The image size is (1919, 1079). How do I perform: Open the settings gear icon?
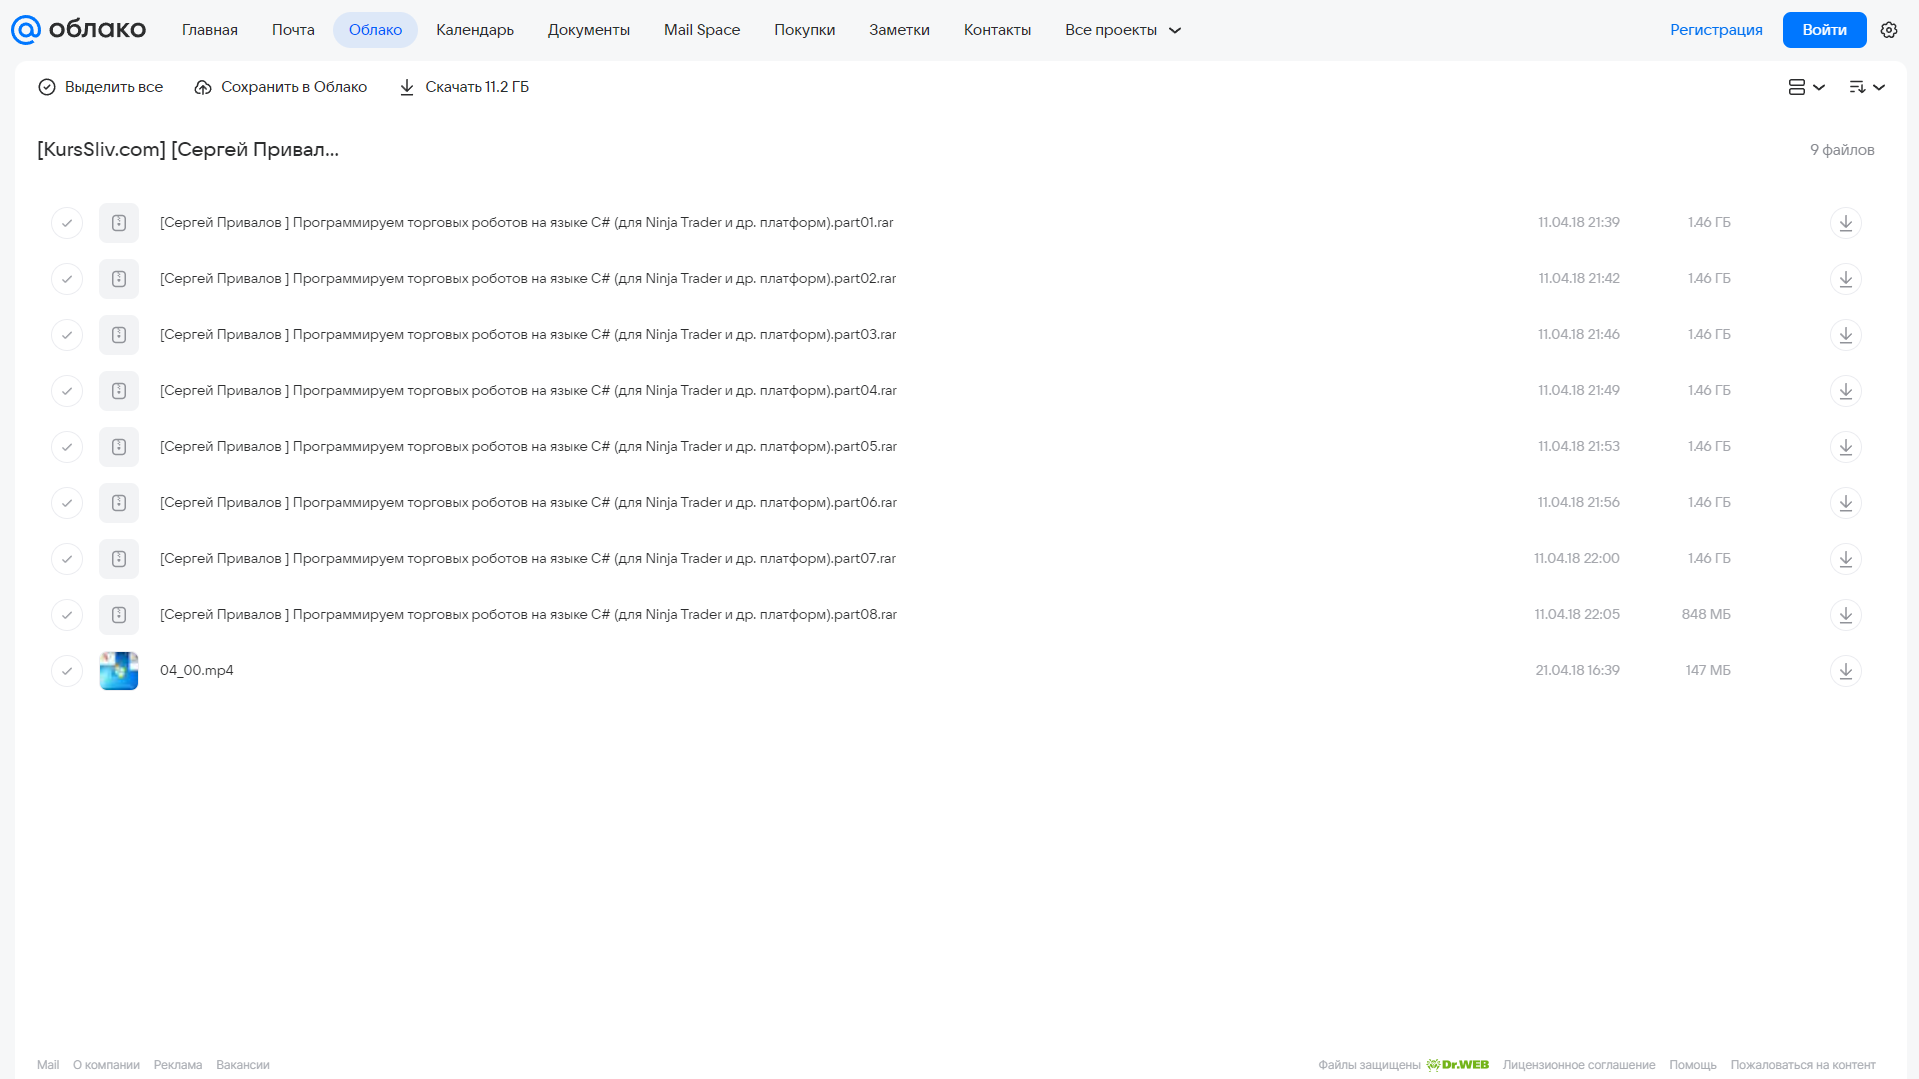click(1889, 30)
